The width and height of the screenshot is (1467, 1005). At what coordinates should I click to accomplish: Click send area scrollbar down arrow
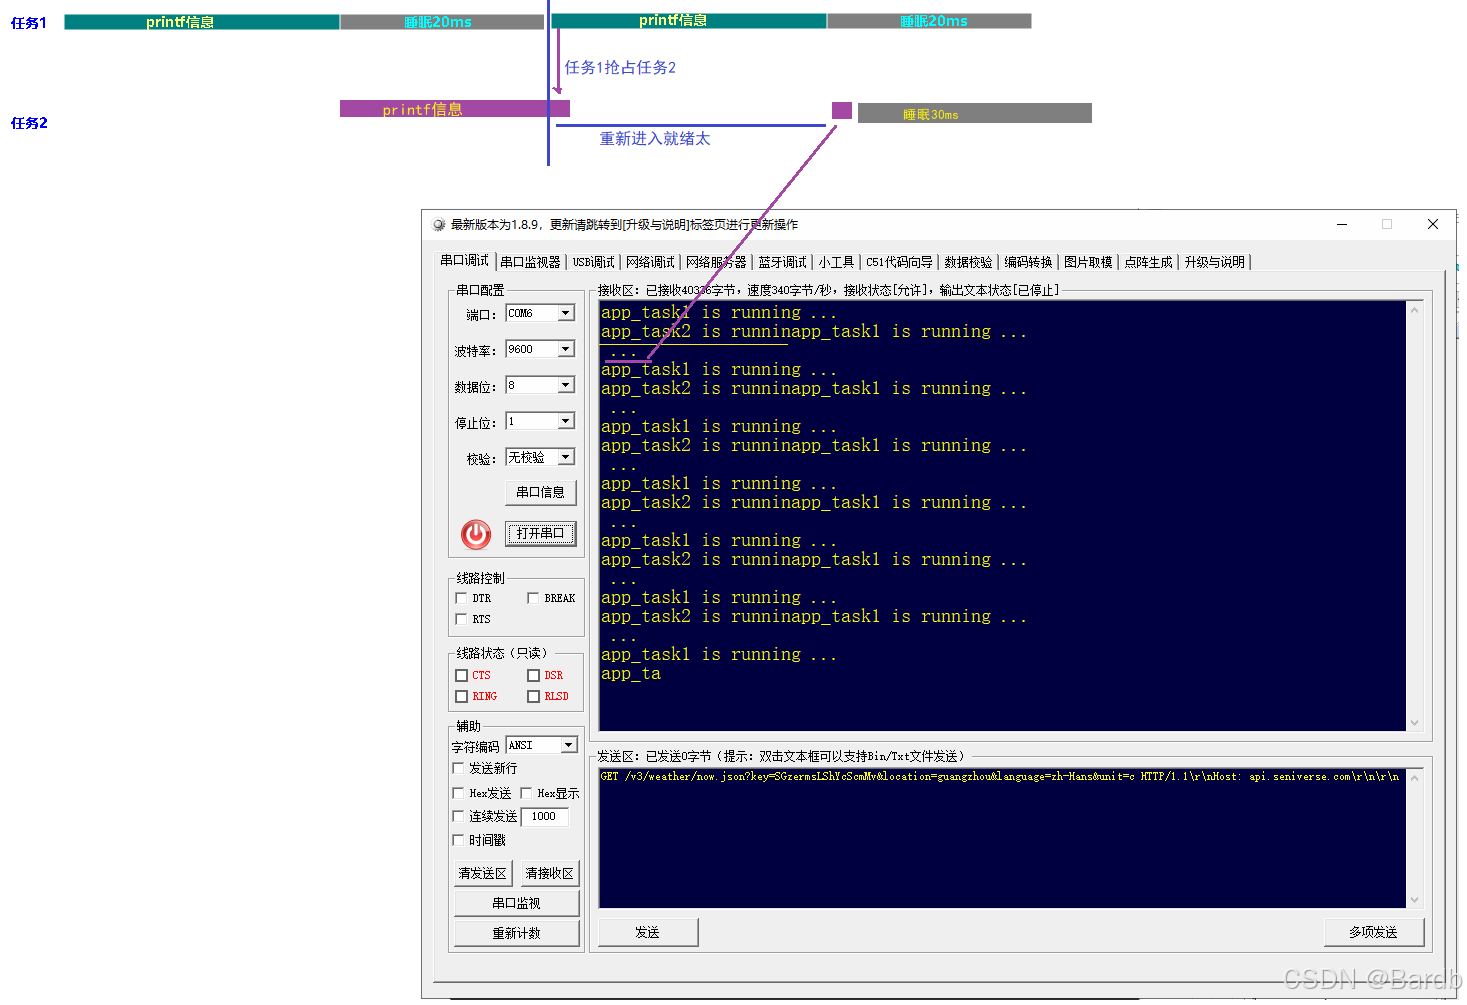pos(1414,900)
